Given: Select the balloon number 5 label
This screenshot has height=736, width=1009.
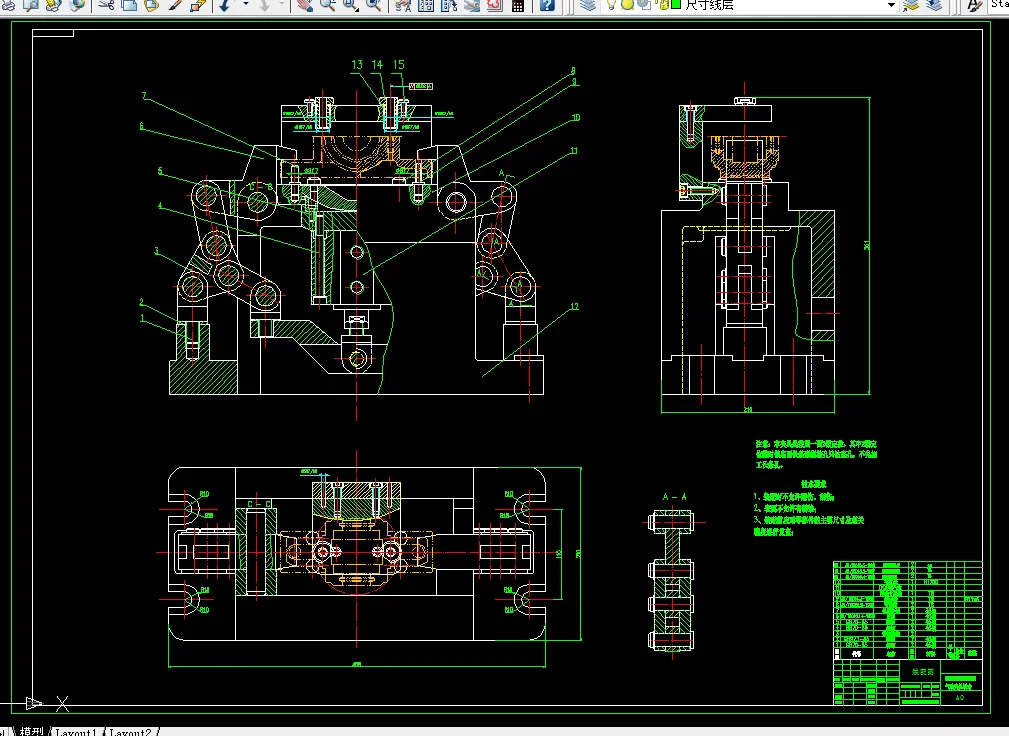Looking at the screenshot, I should pyautogui.click(x=160, y=171).
